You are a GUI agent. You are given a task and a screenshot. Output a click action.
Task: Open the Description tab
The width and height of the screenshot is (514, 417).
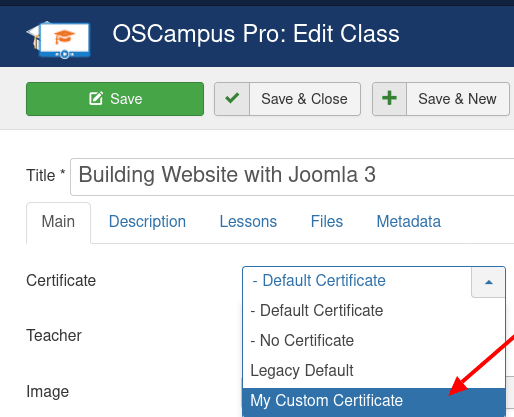pos(147,222)
